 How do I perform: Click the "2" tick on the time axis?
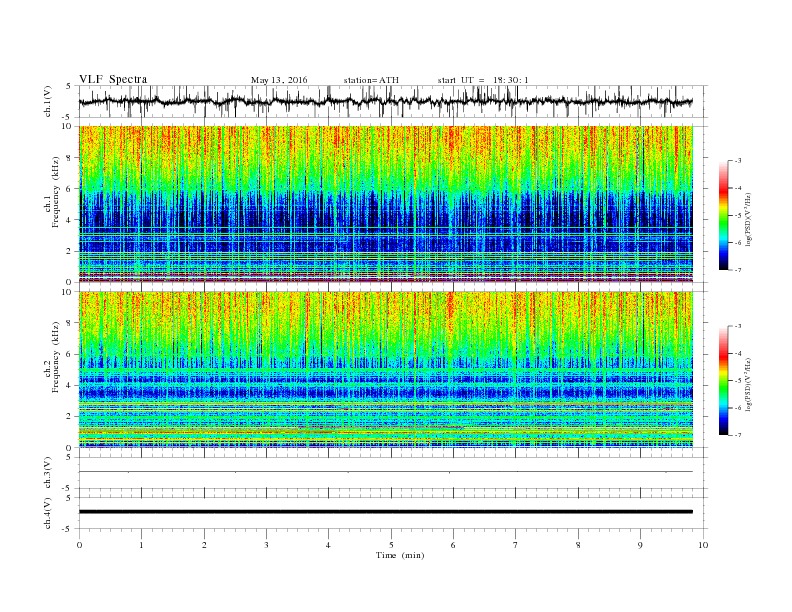tap(204, 545)
